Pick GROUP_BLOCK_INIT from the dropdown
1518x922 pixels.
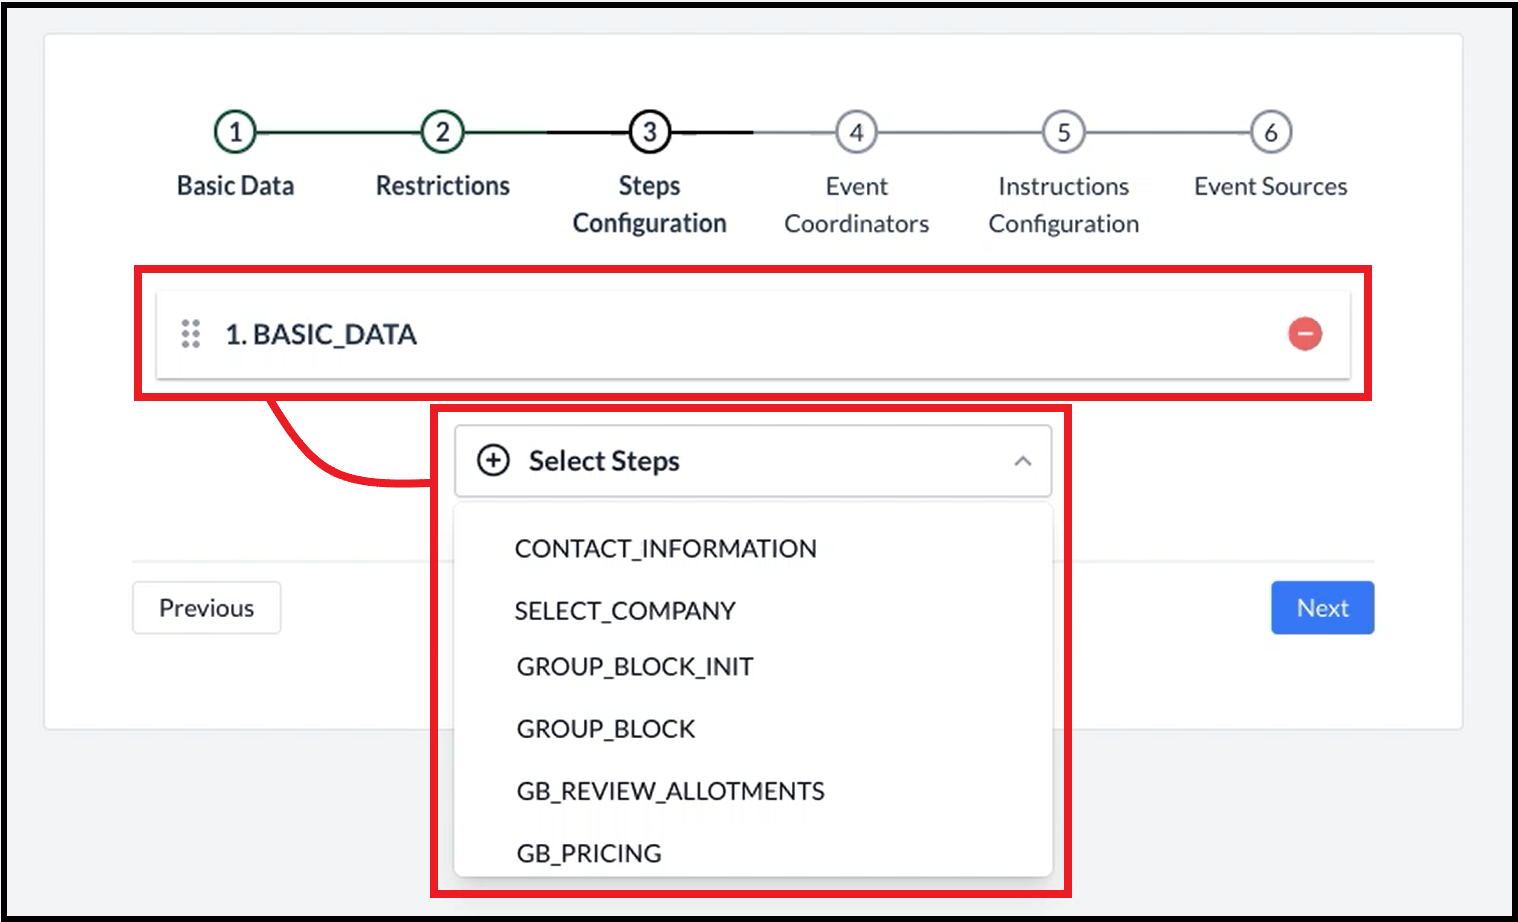coord(635,667)
